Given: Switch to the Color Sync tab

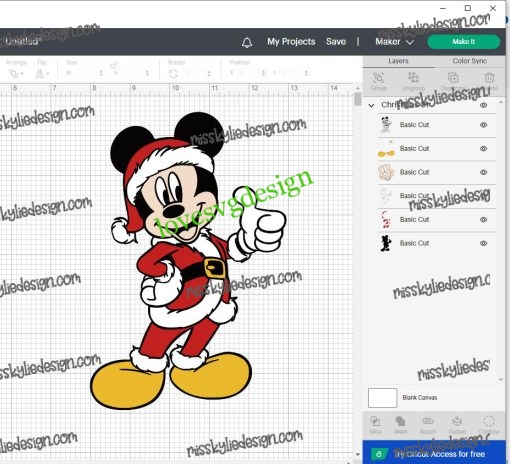Looking at the screenshot, I should click(469, 61).
